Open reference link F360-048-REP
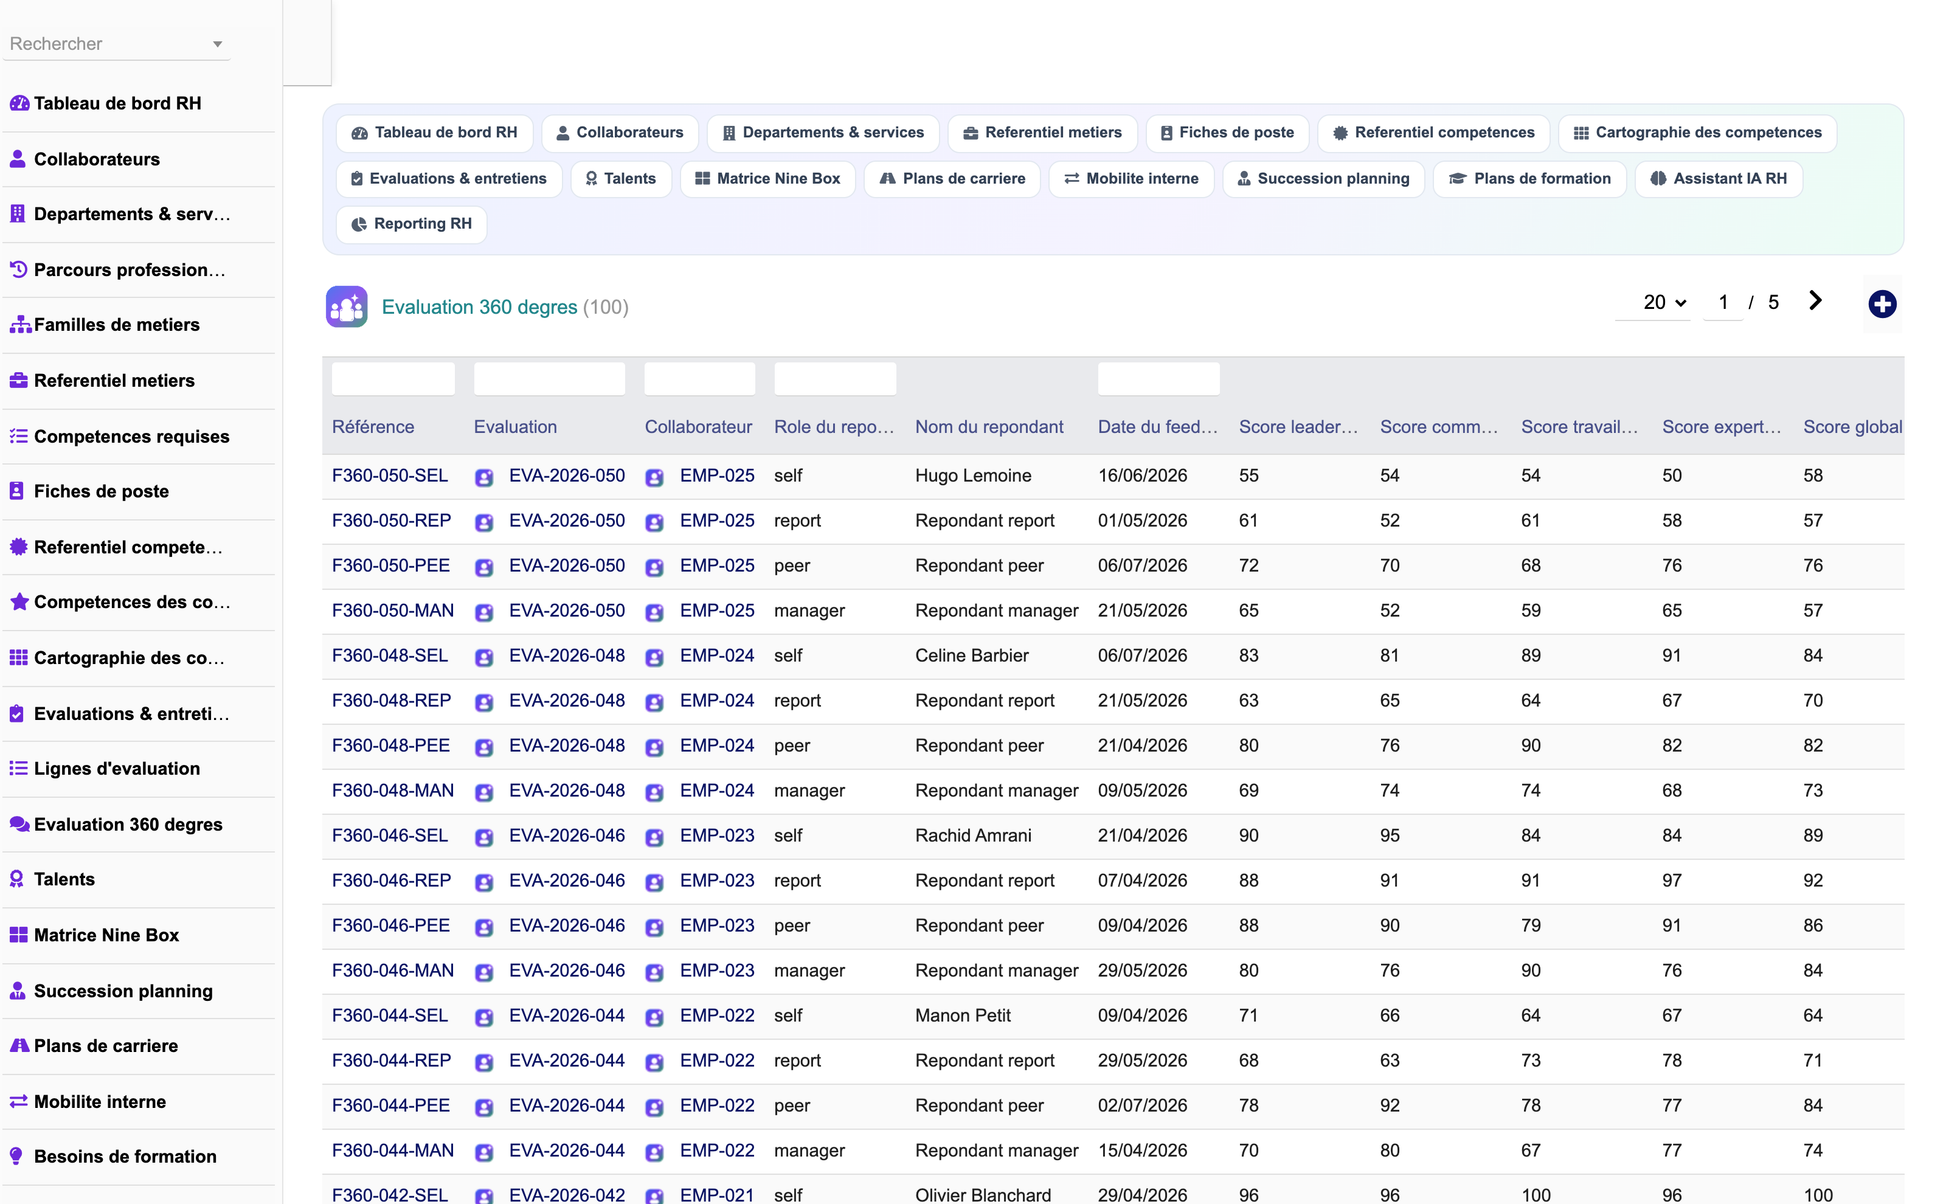Image resolution: width=1946 pixels, height=1204 pixels. 391,701
